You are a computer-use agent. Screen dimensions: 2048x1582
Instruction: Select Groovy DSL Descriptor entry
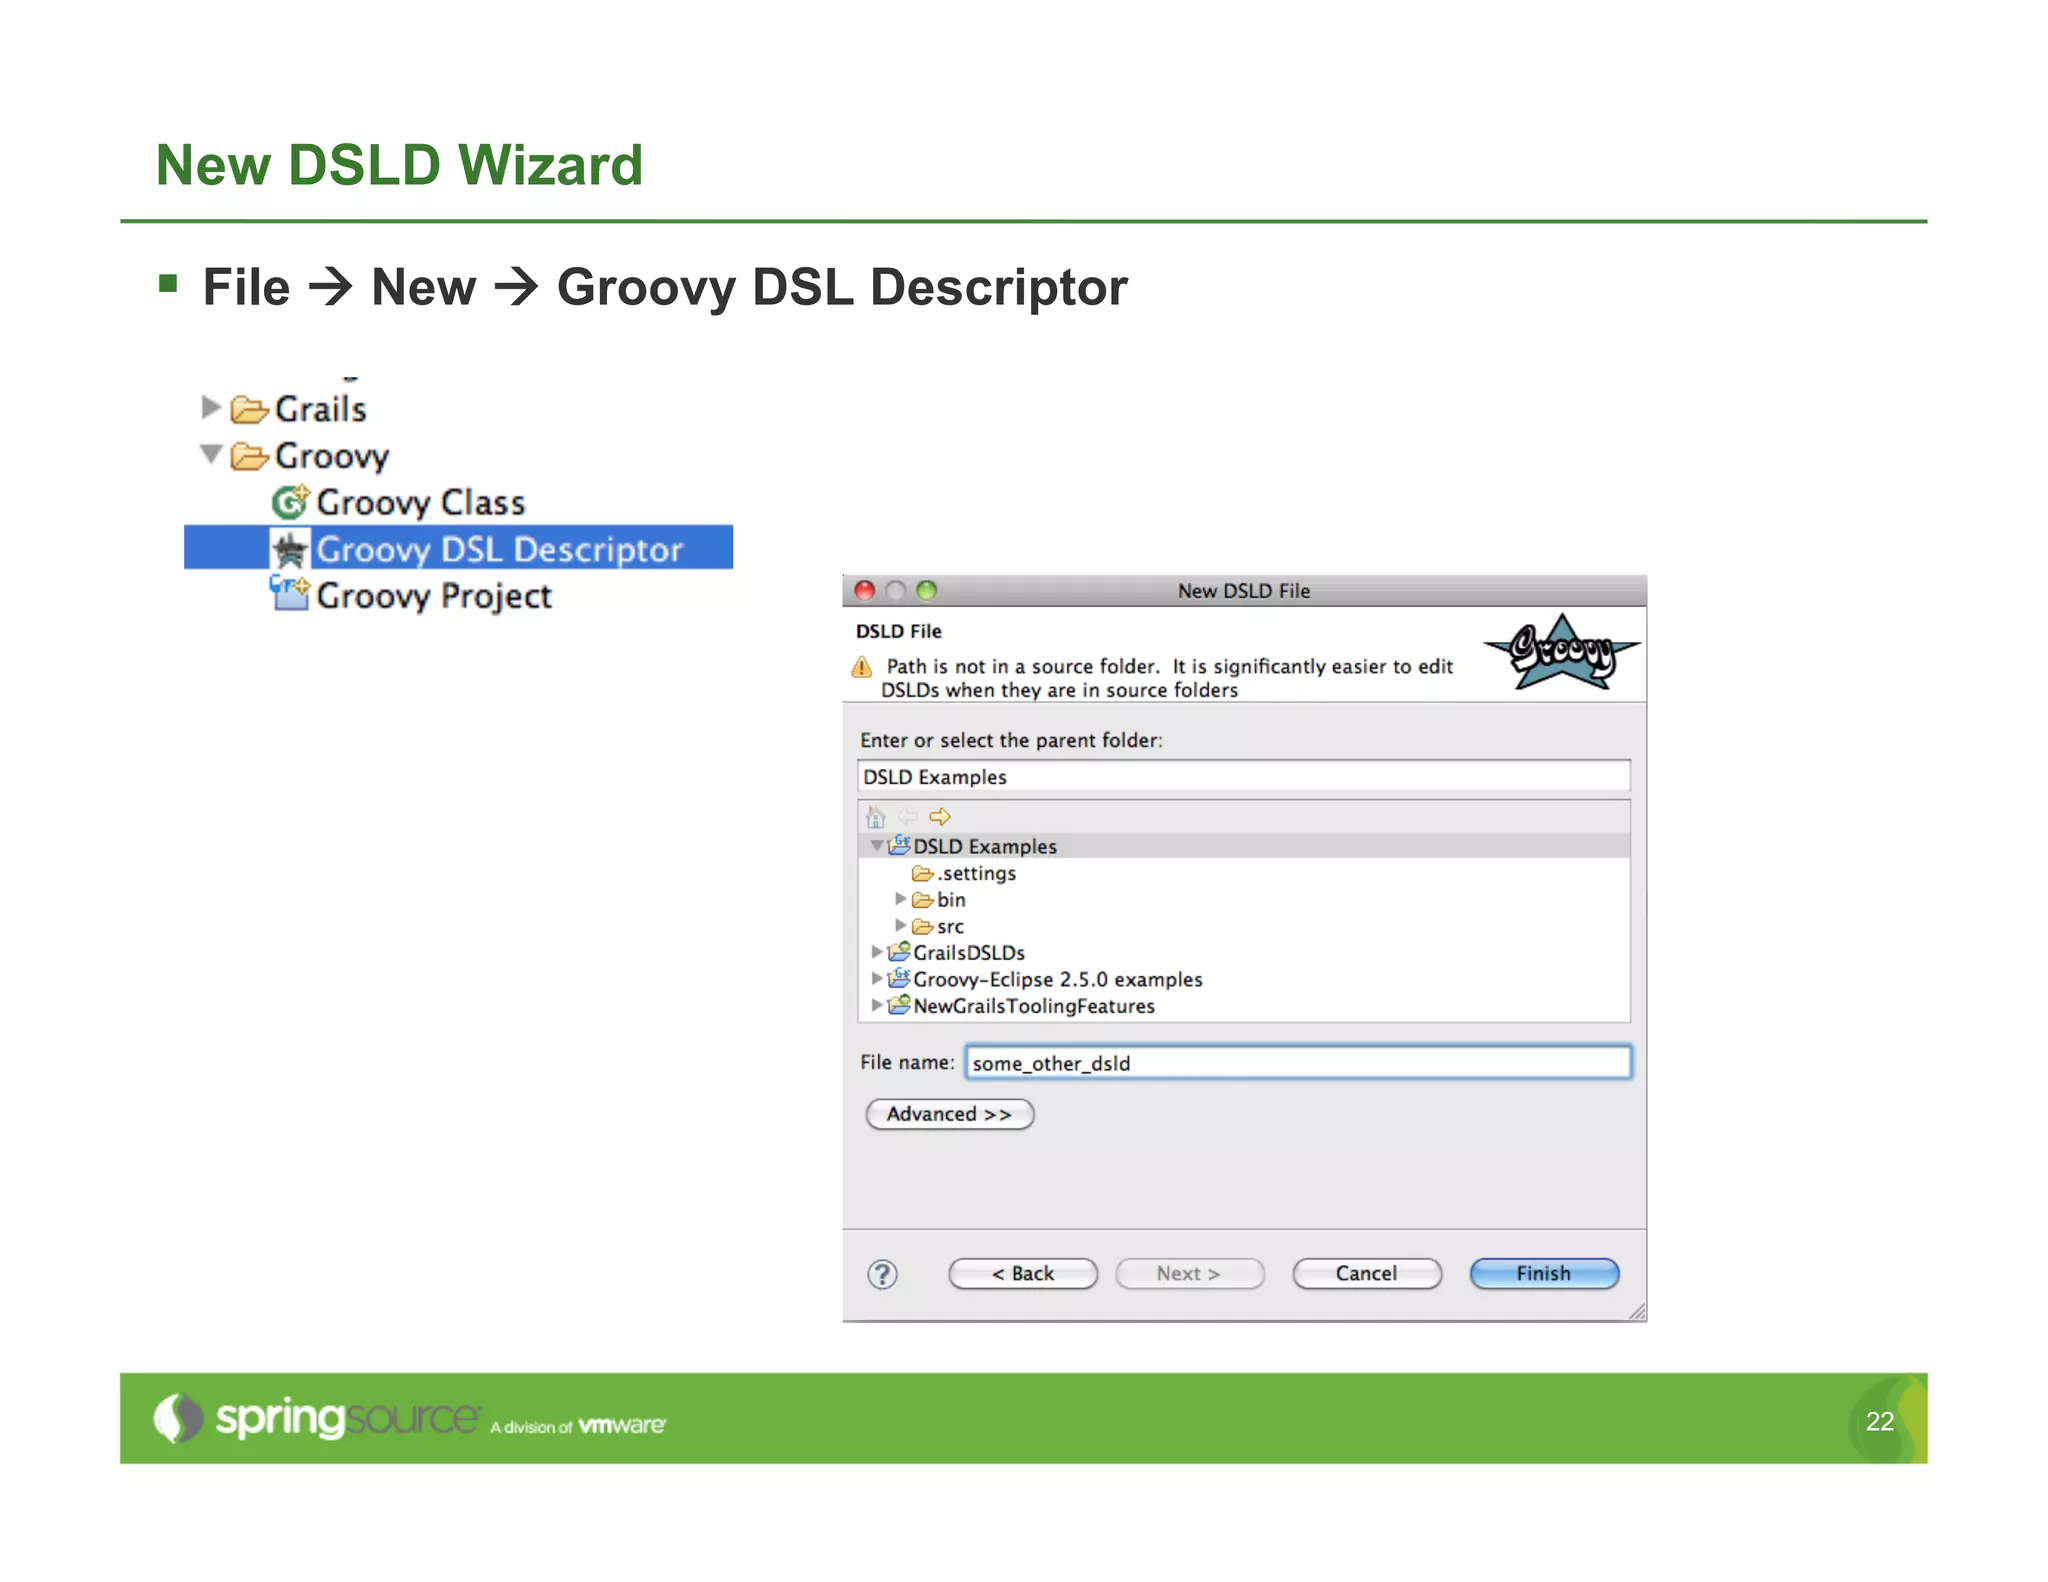coord(459,548)
